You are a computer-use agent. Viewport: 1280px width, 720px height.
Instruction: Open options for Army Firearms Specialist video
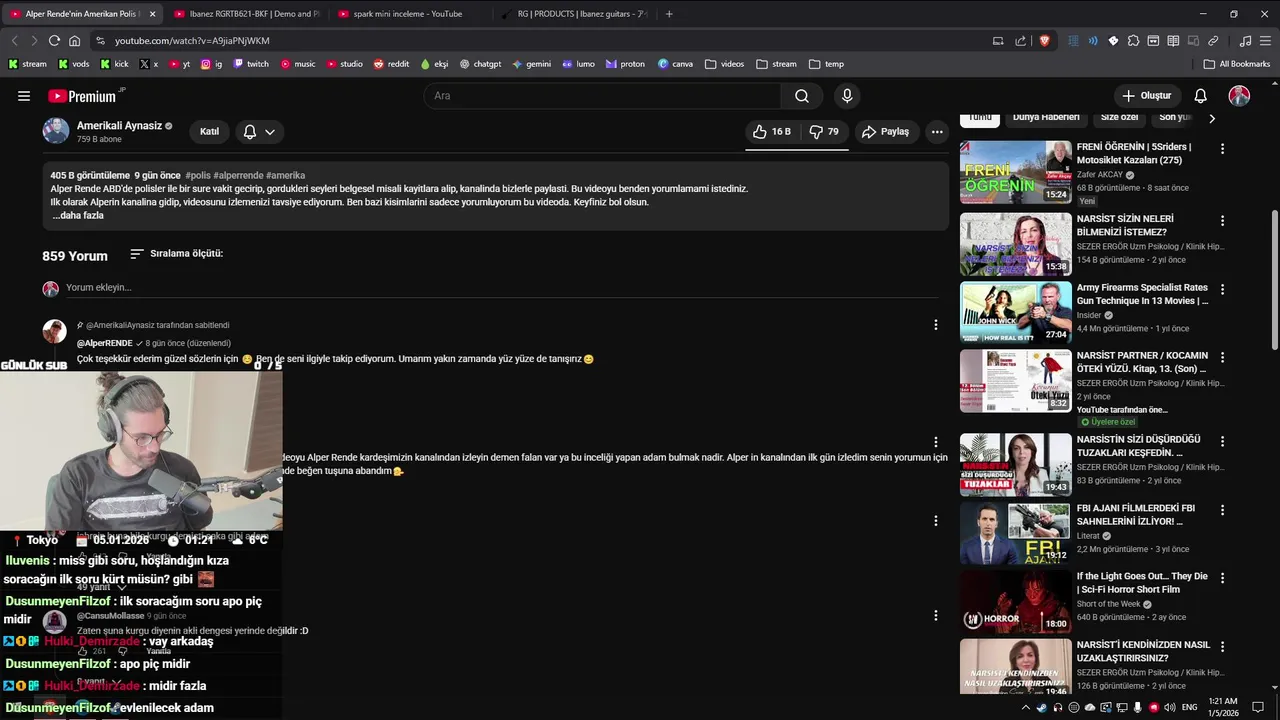[x=1222, y=289]
